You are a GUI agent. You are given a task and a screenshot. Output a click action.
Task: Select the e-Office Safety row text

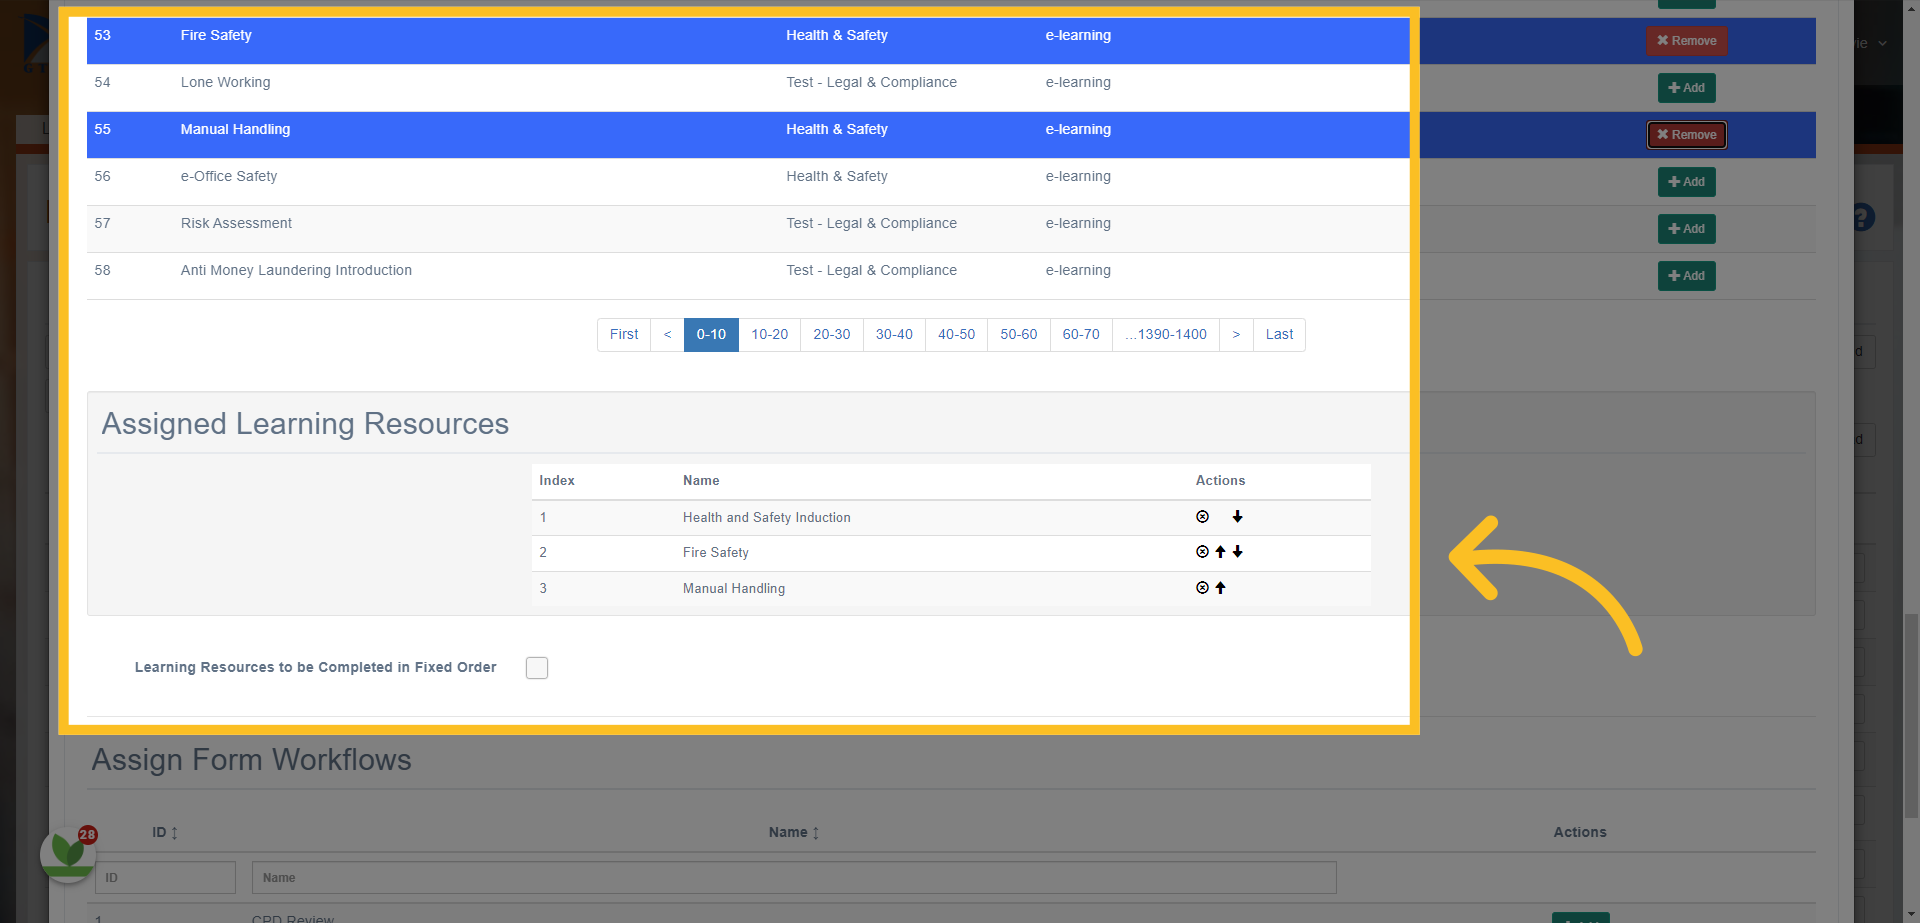229,176
